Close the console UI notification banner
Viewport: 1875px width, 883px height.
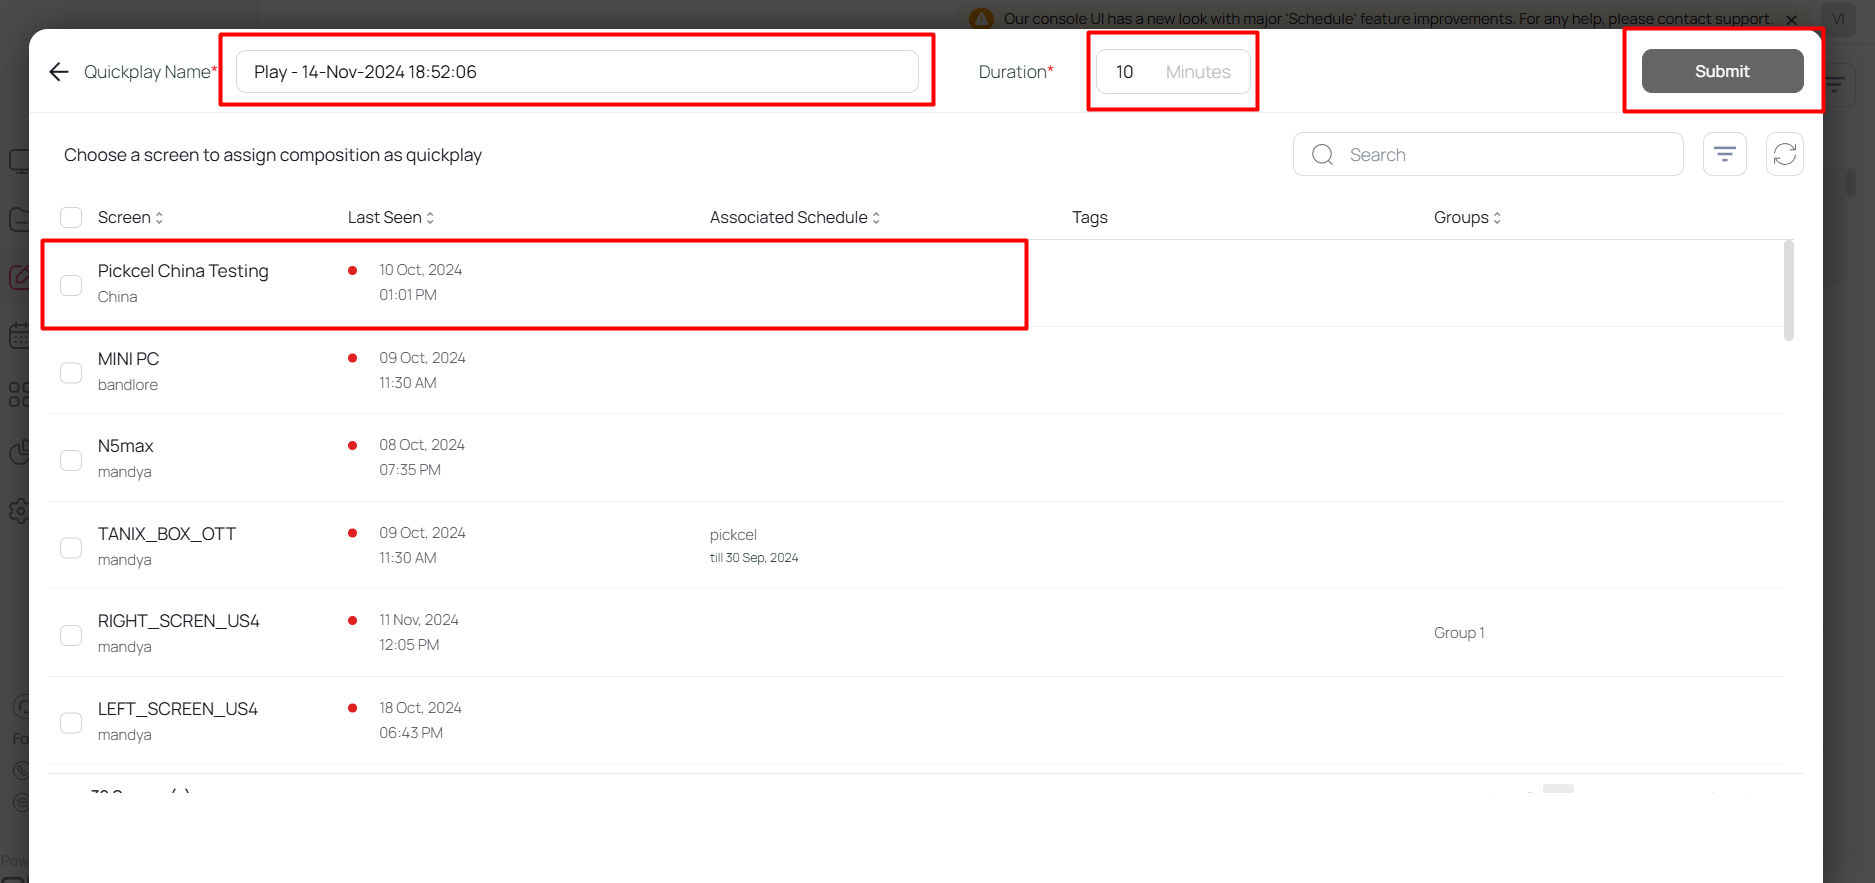point(1791,19)
